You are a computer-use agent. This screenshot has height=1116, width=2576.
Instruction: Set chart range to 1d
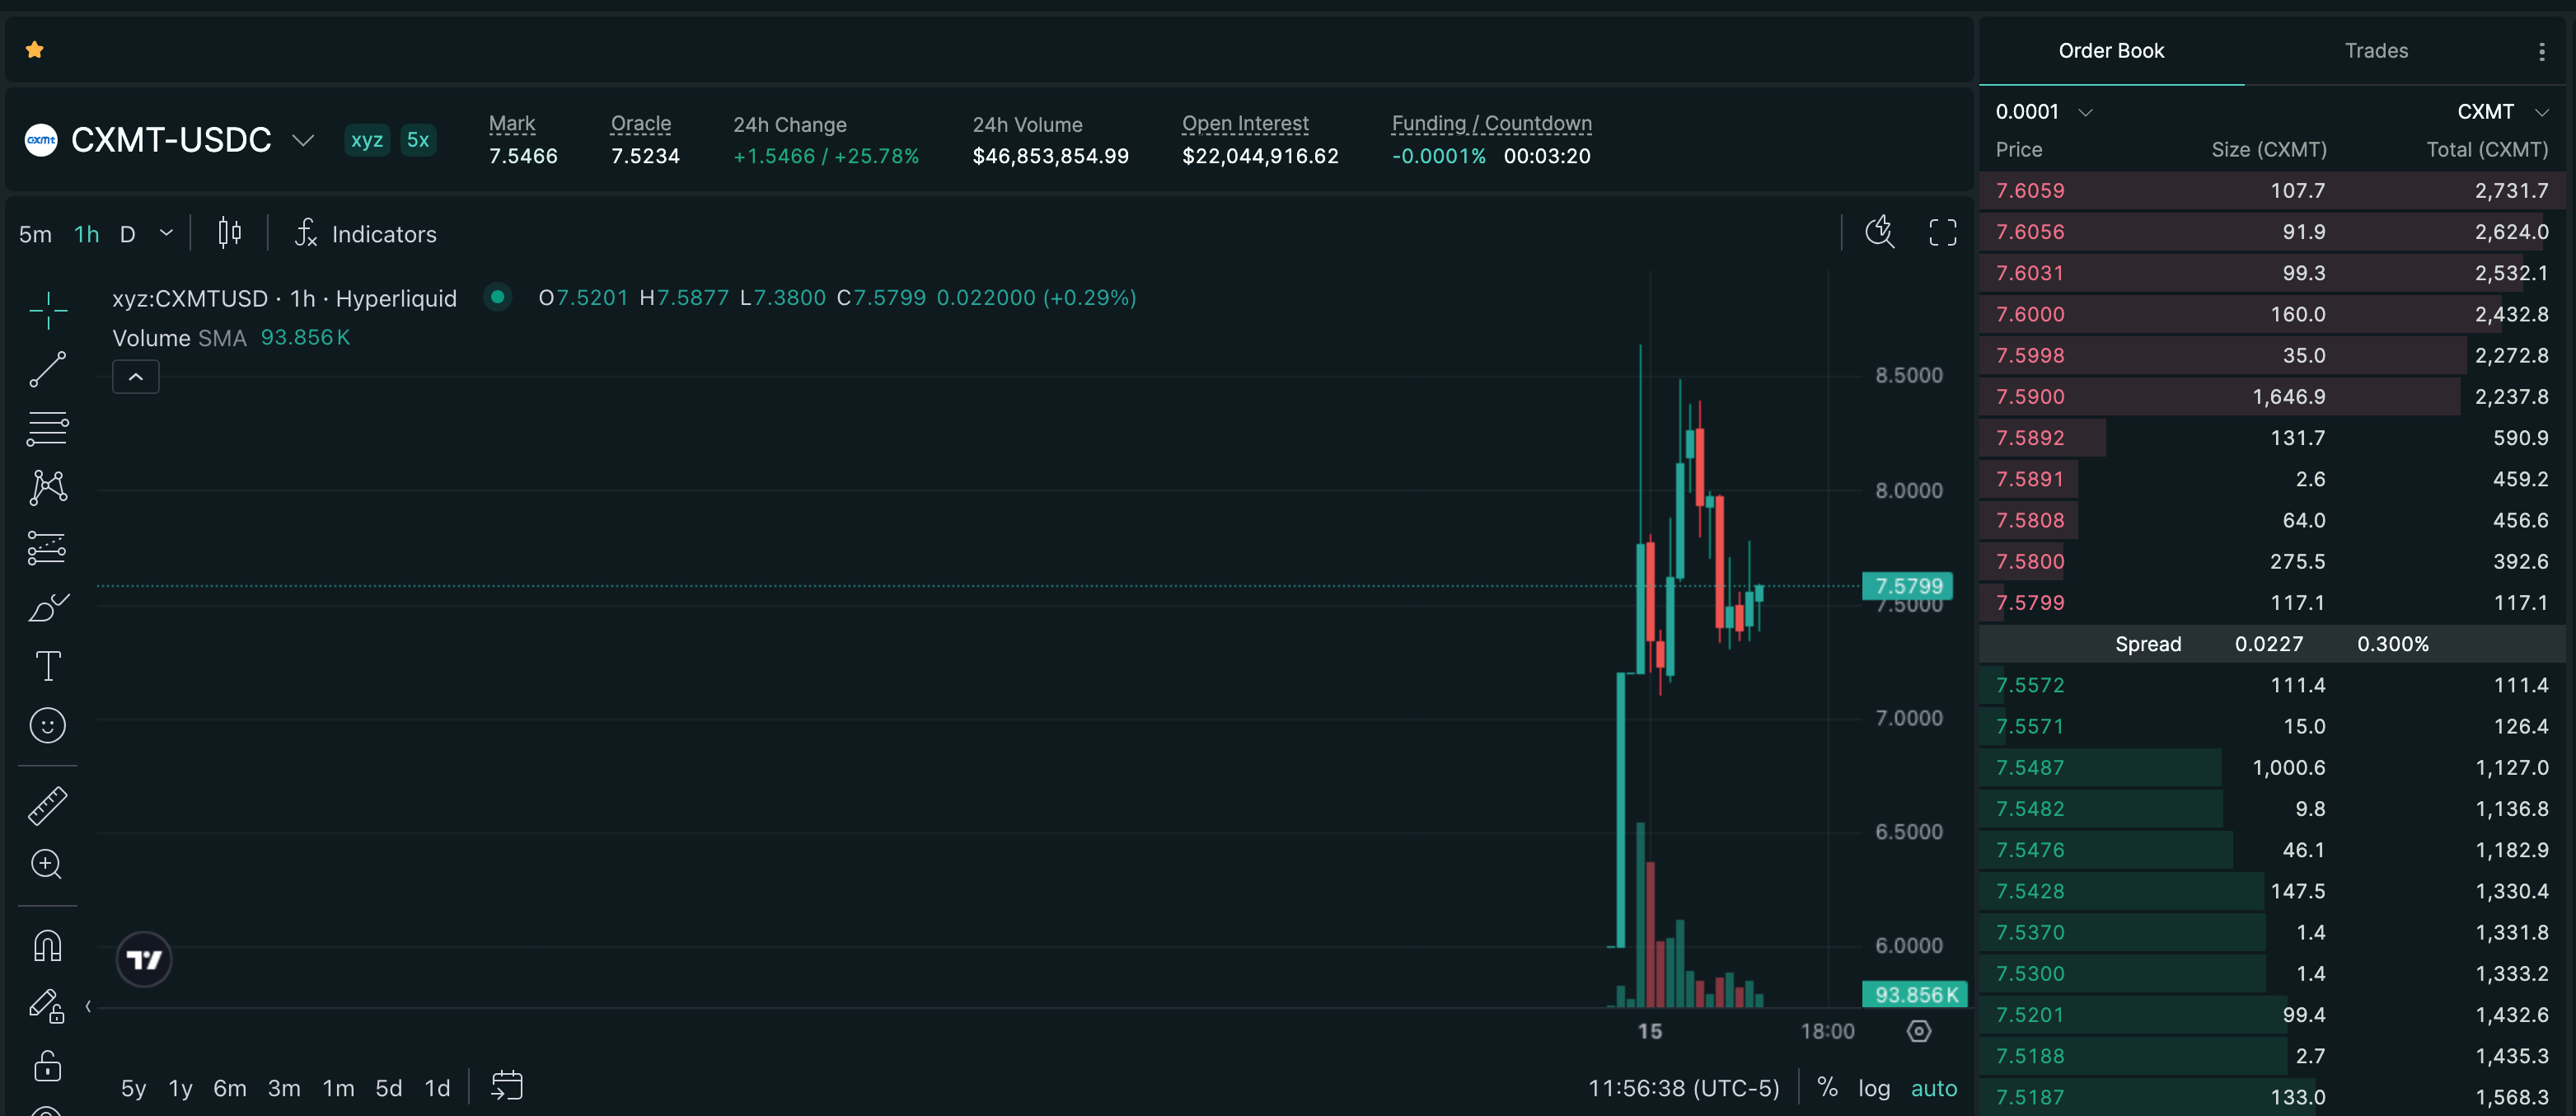pos(438,1088)
